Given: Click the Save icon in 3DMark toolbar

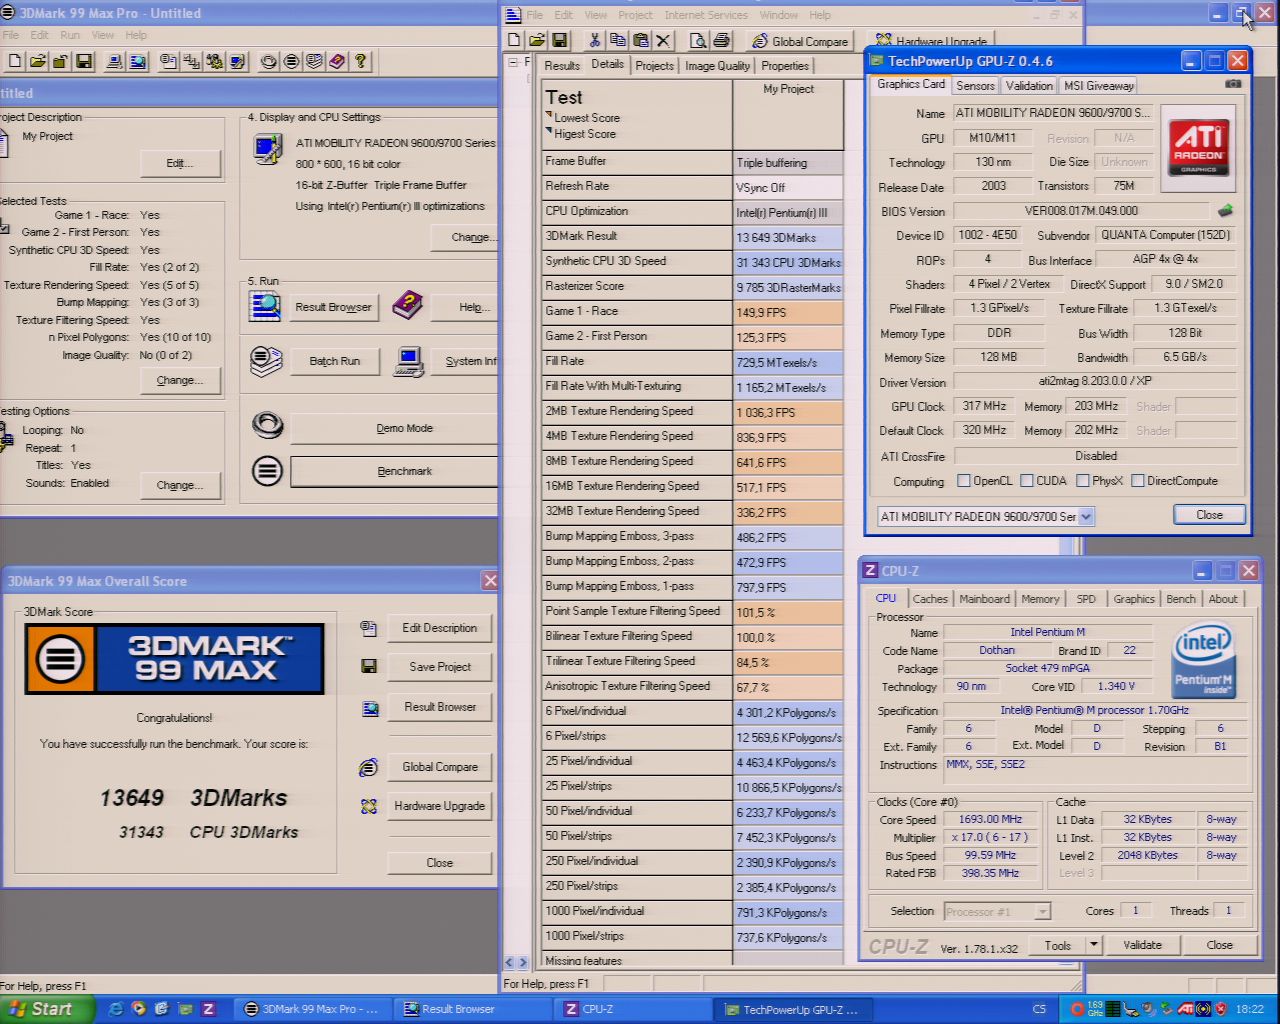Looking at the screenshot, I should 84,62.
